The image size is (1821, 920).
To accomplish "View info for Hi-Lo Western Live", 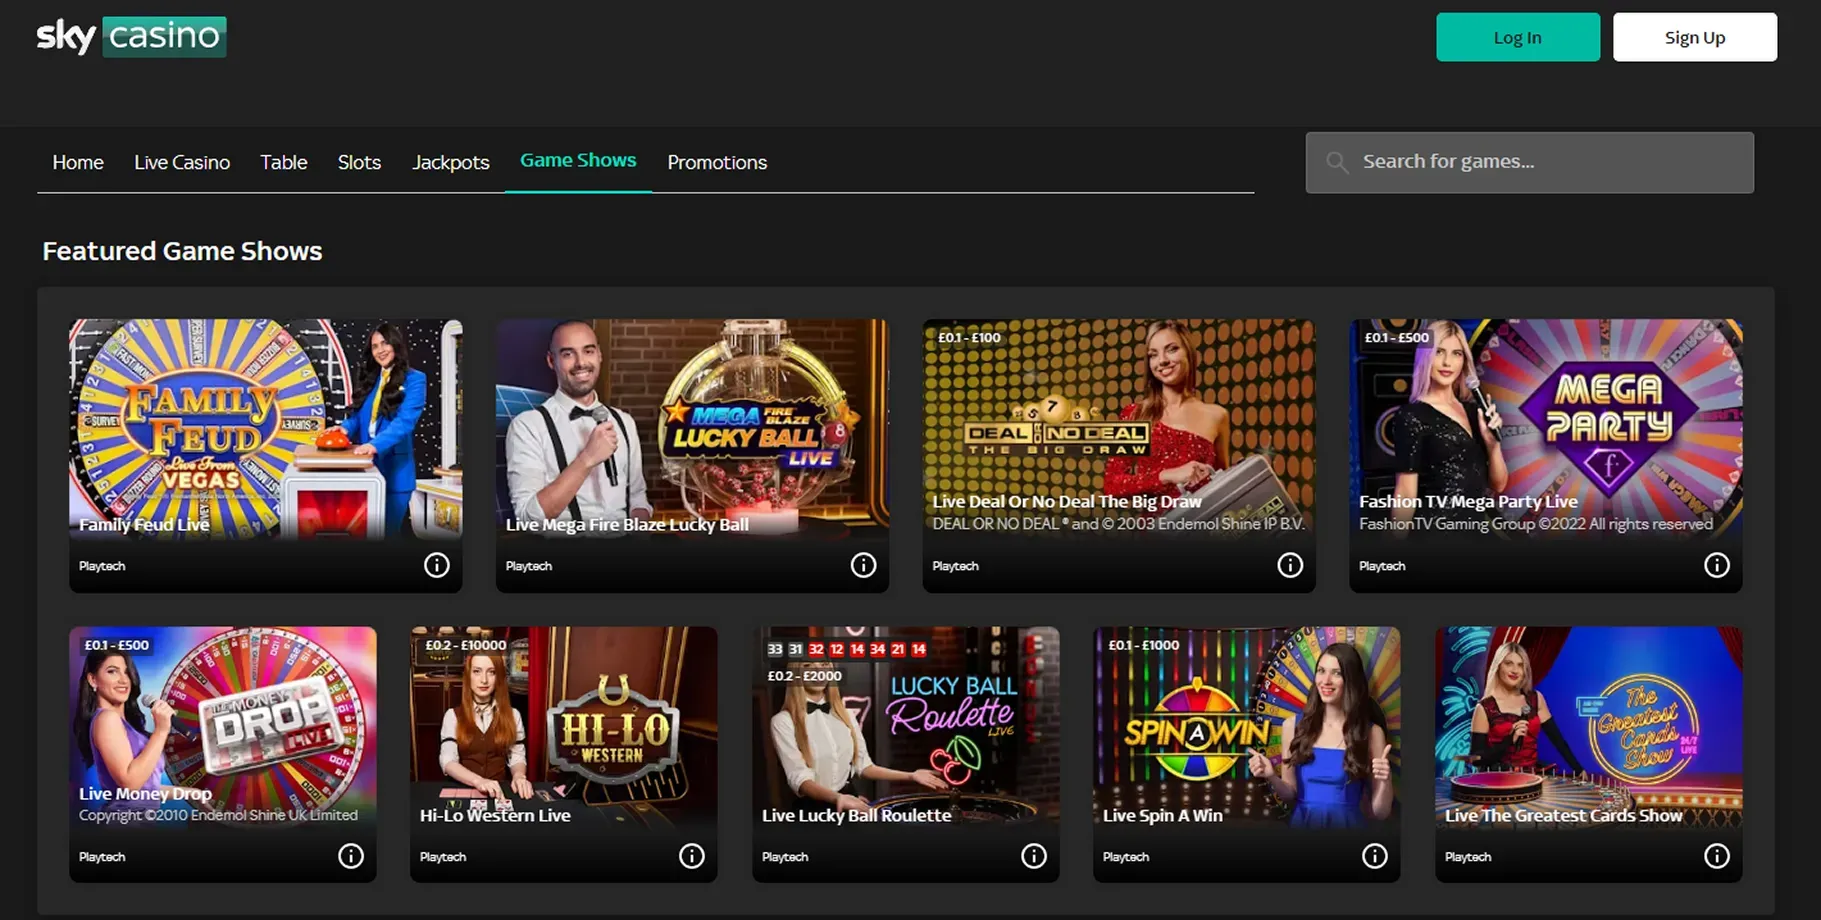I will click(x=692, y=856).
